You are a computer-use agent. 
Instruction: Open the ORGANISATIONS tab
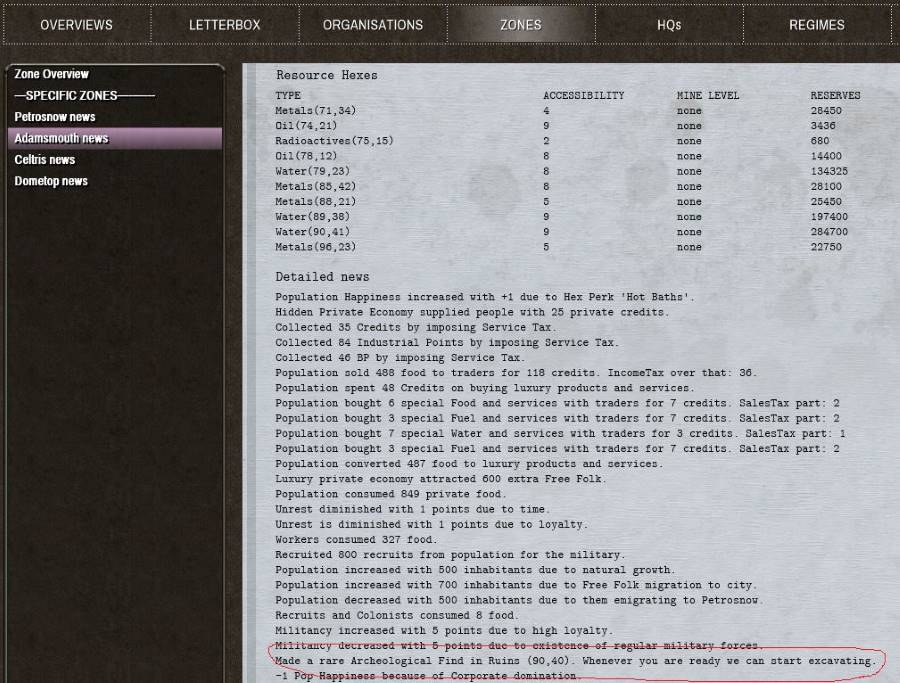pyautogui.click(x=373, y=25)
